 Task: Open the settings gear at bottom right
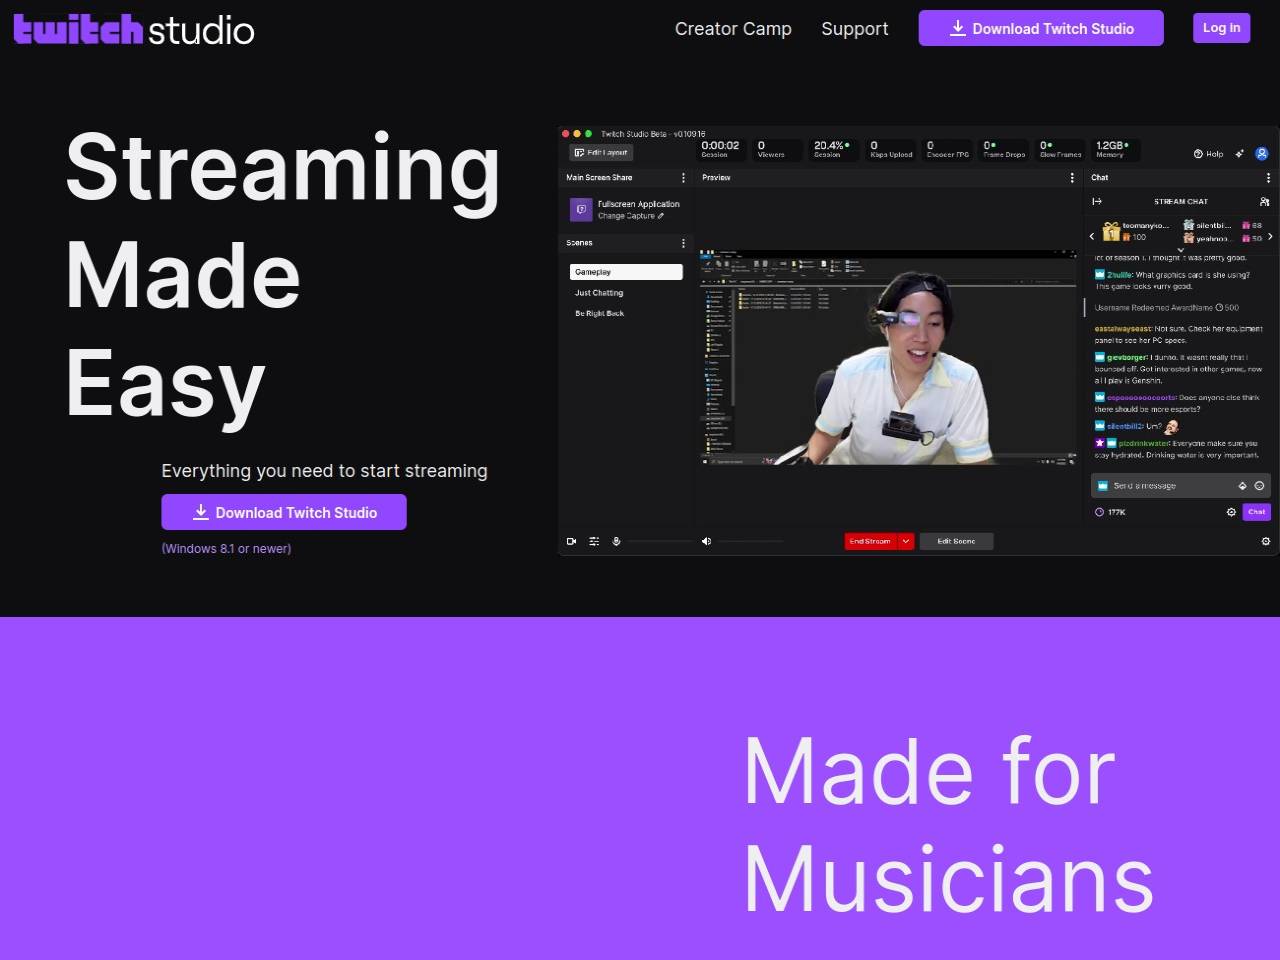pos(1266,541)
